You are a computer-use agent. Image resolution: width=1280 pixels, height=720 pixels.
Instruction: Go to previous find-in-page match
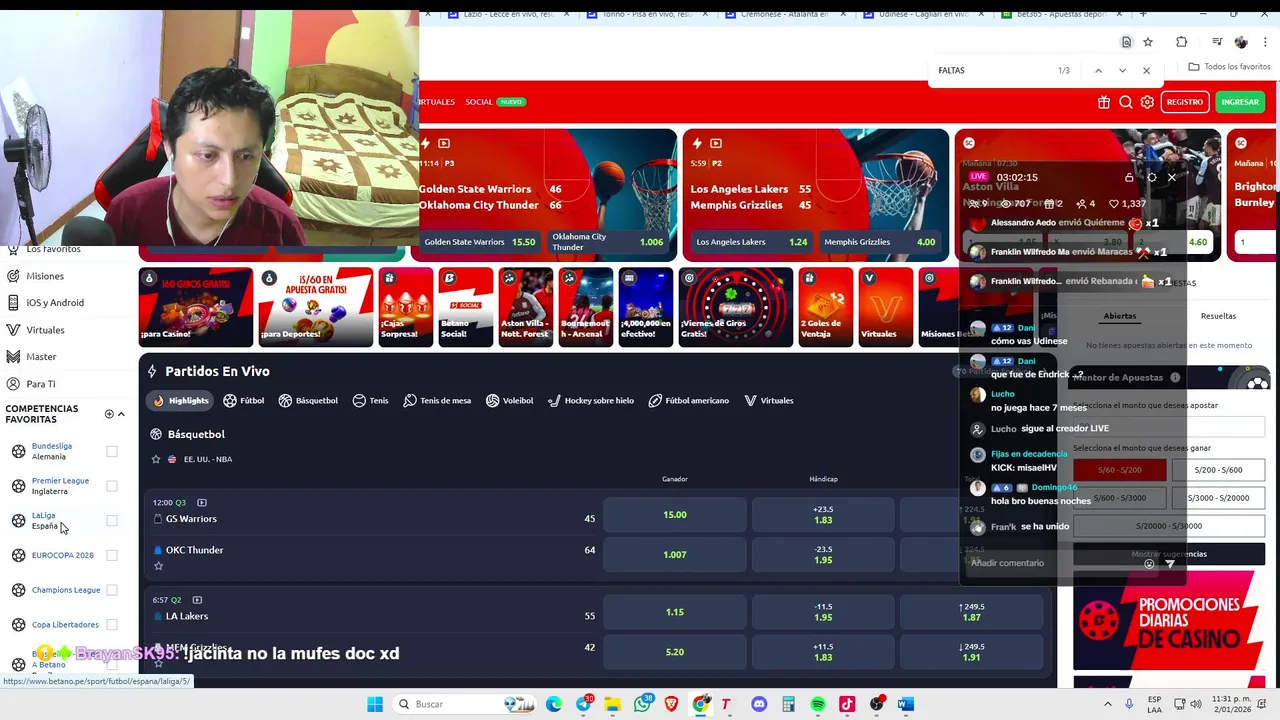tap(1098, 71)
